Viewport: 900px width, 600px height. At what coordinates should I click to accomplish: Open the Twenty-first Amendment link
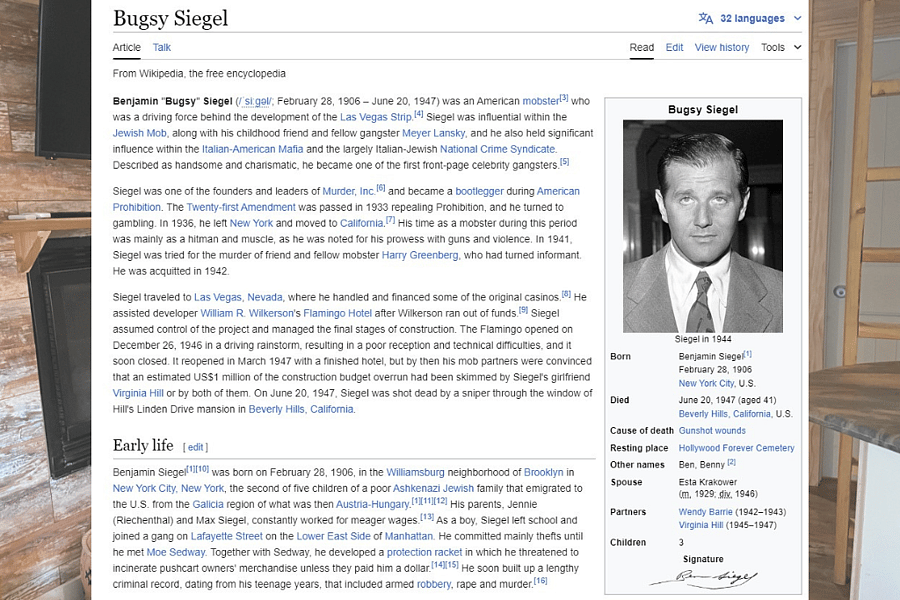pos(241,207)
